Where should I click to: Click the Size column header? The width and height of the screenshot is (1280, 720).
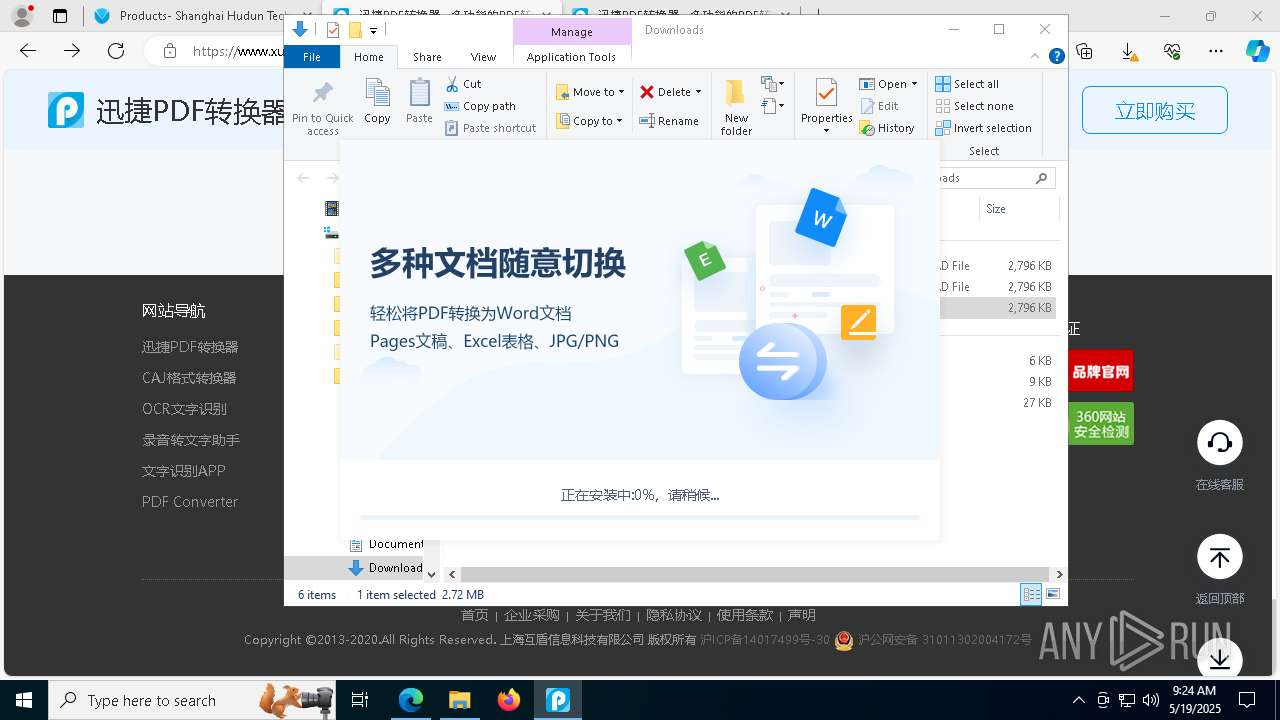pos(1018,209)
